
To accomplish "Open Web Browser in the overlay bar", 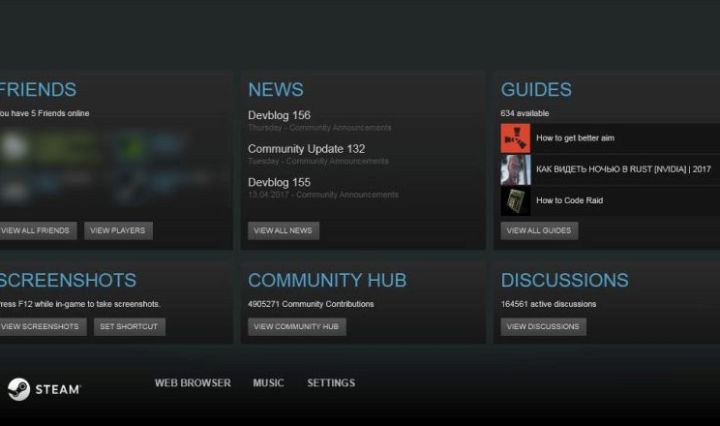I will tap(192, 383).
